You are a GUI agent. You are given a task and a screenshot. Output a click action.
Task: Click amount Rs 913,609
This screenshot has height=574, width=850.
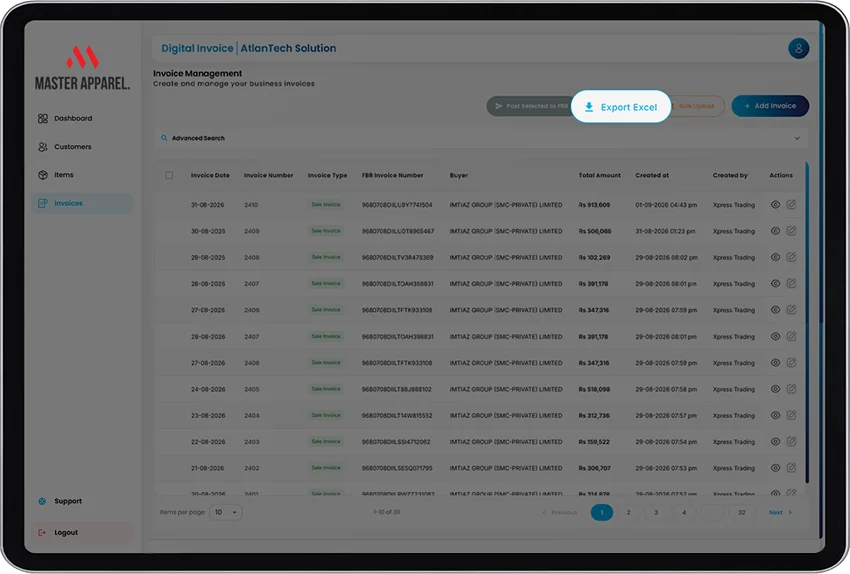tap(594, 205)
